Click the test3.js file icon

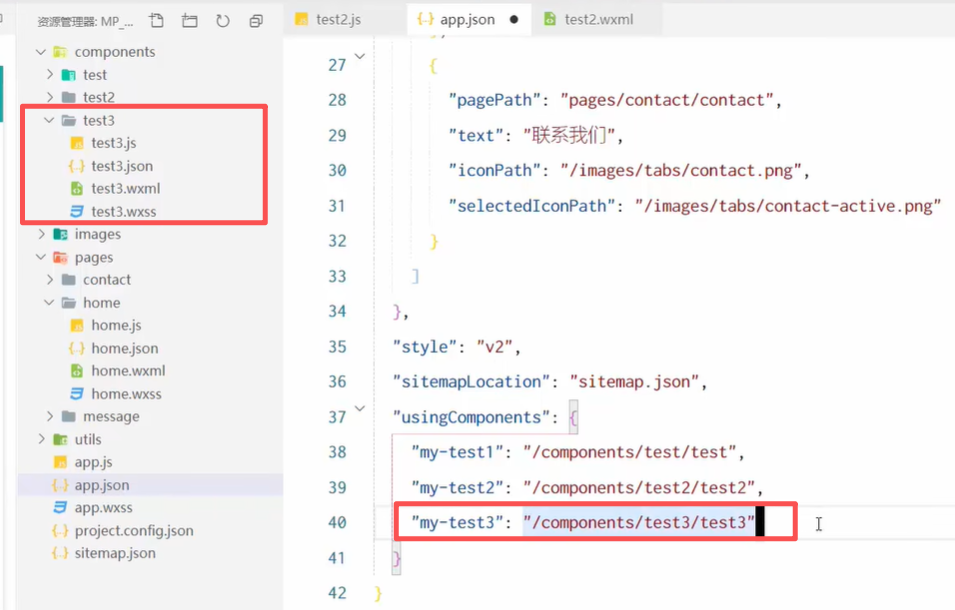pyautogui.click(x=77, y=143)
